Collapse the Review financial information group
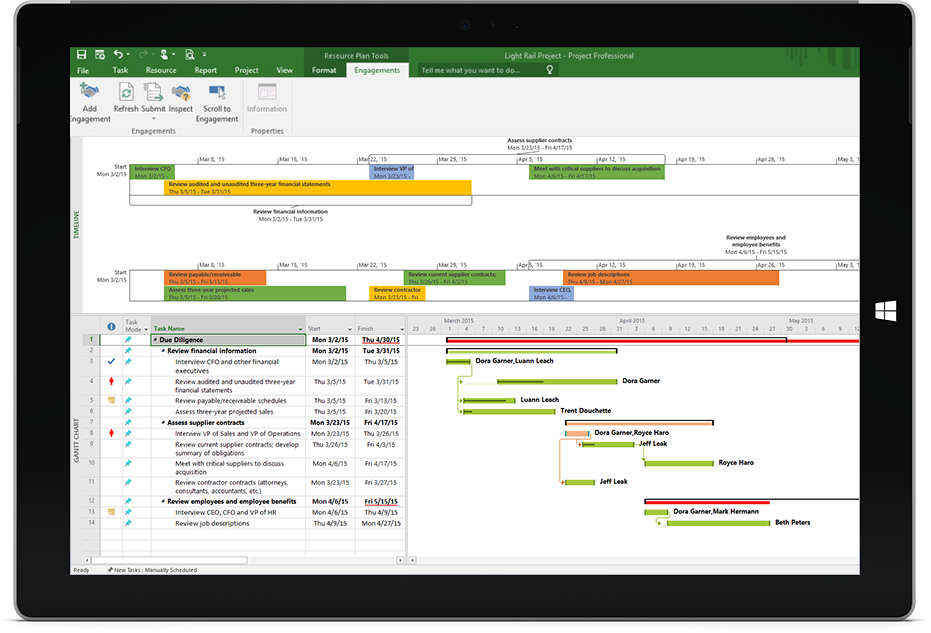The height and width of the screenshot is (633, 931). coord(163,351)
